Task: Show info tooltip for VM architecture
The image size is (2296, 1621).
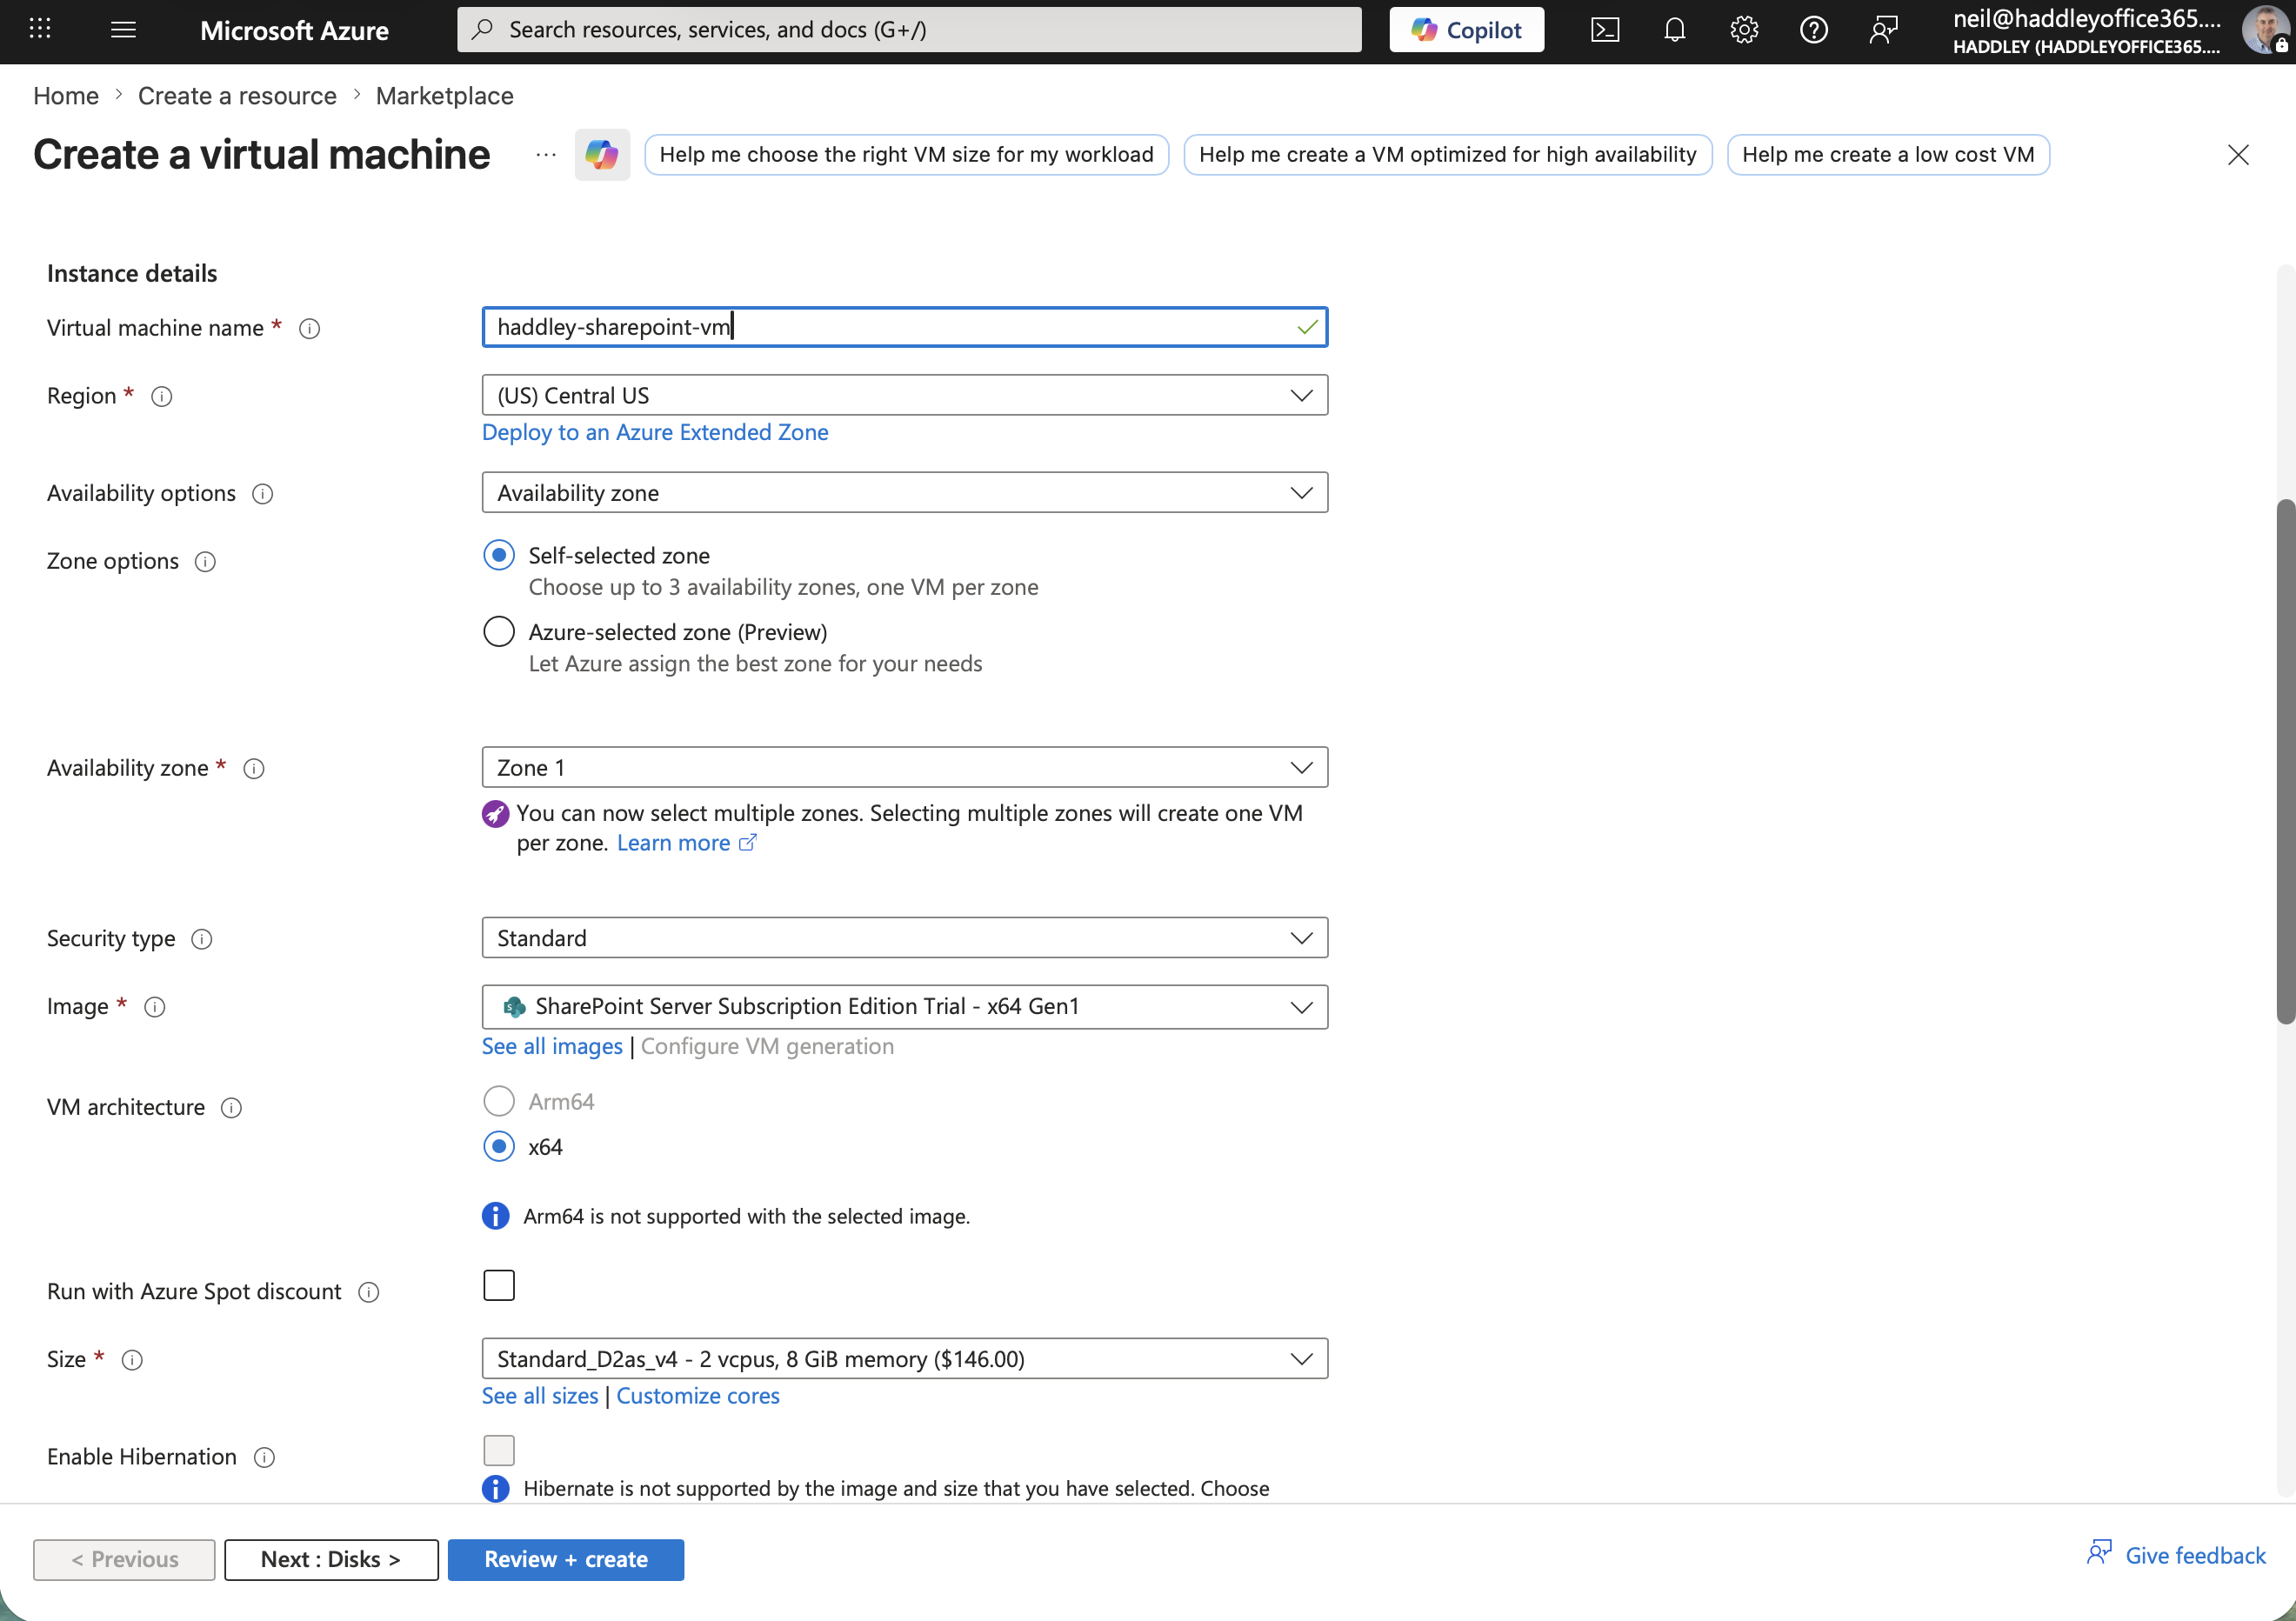Action: (231, 1108)
